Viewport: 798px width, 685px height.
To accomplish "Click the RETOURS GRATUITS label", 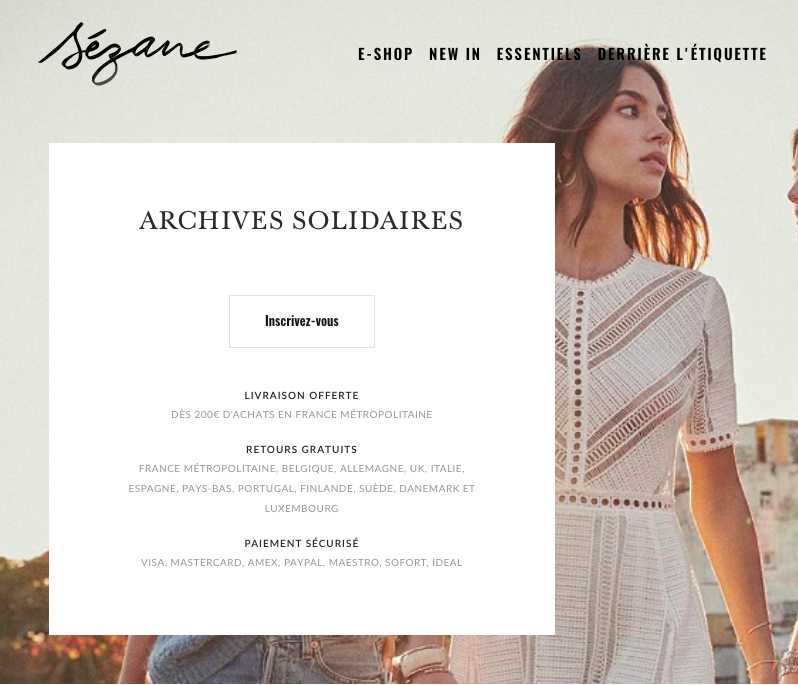I will (x=301, y=449).
